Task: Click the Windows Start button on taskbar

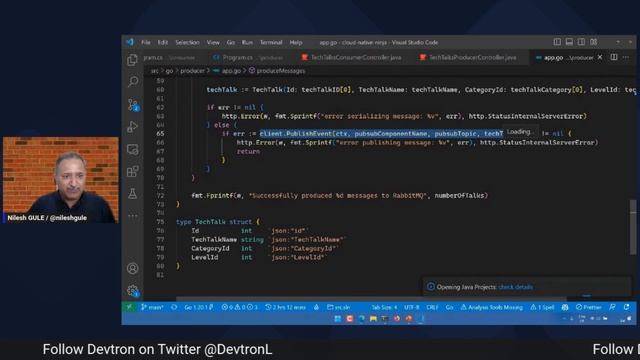Action: pyautogui.click(x=338, y=319)
